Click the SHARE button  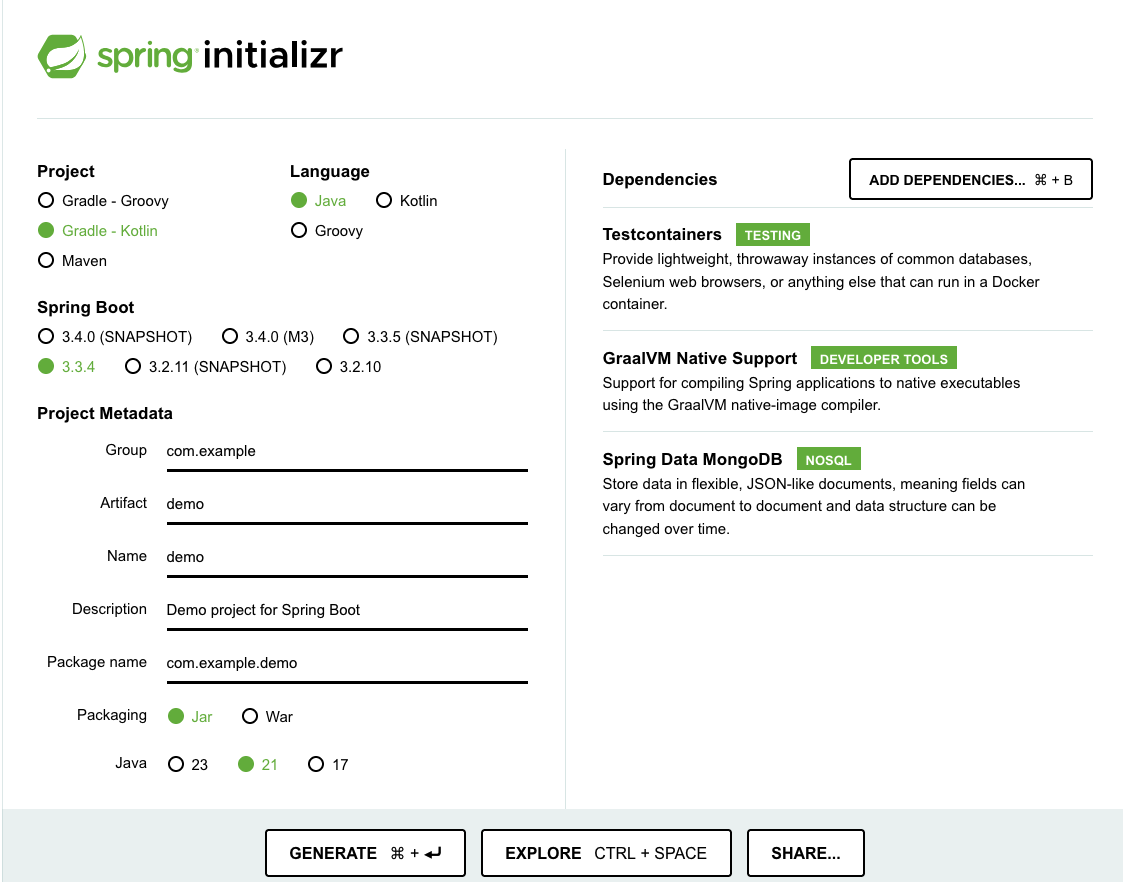[x=805, y=852]
